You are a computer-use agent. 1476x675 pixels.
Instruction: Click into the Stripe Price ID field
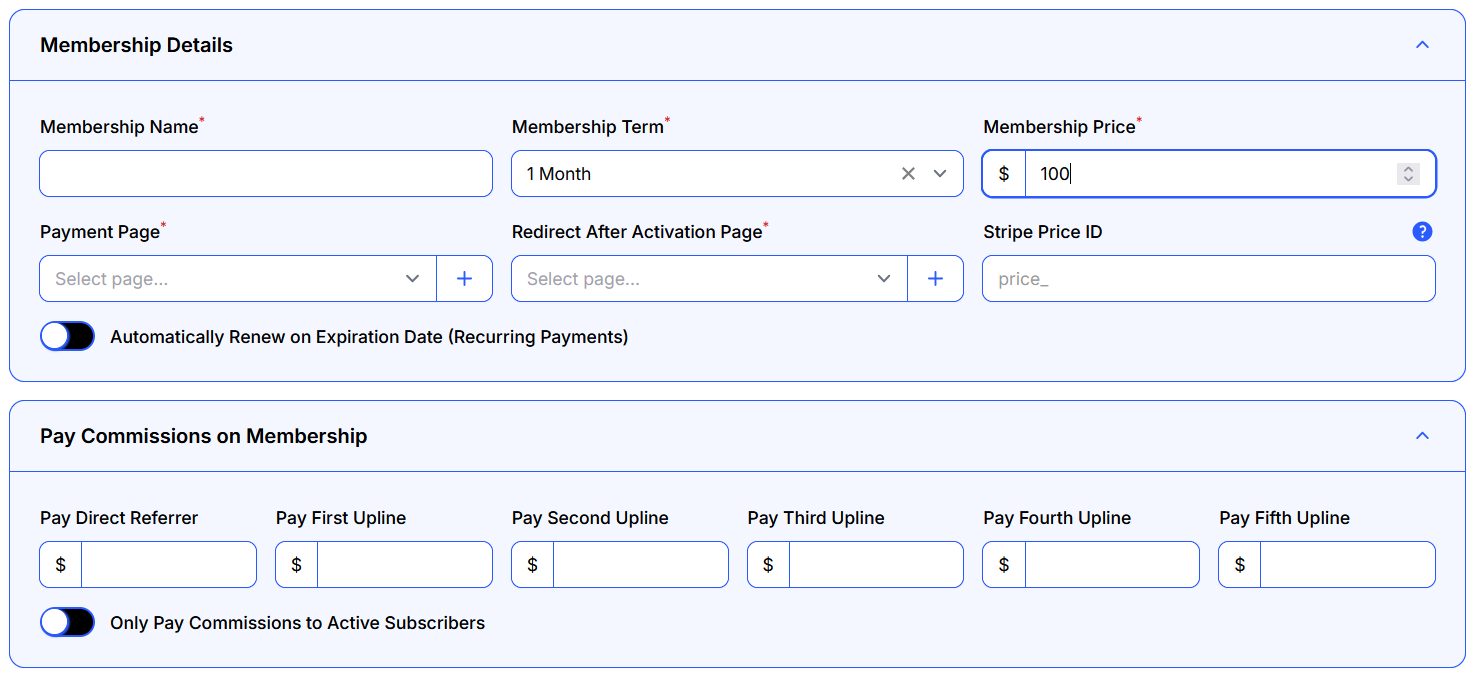point(1208,279)
